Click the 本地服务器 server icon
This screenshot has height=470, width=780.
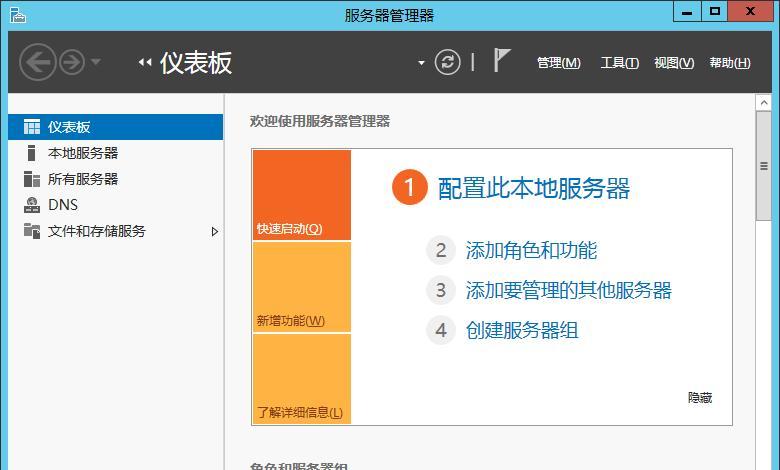click(31, 153)
